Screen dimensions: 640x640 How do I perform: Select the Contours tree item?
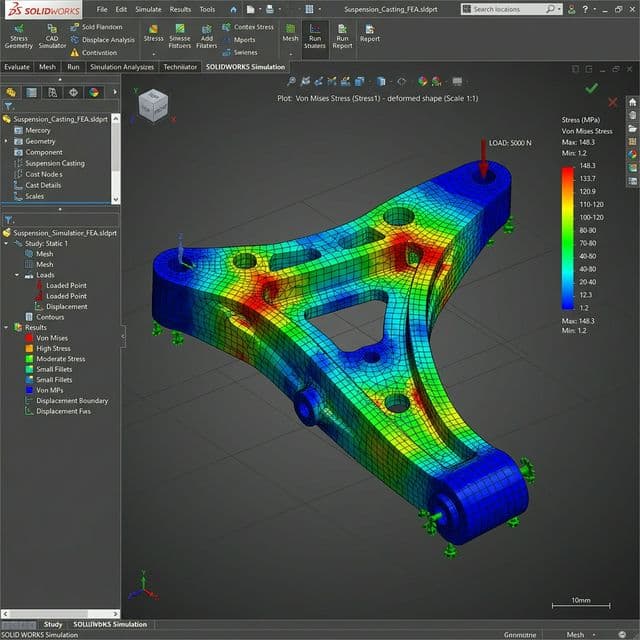coord(50,317)
